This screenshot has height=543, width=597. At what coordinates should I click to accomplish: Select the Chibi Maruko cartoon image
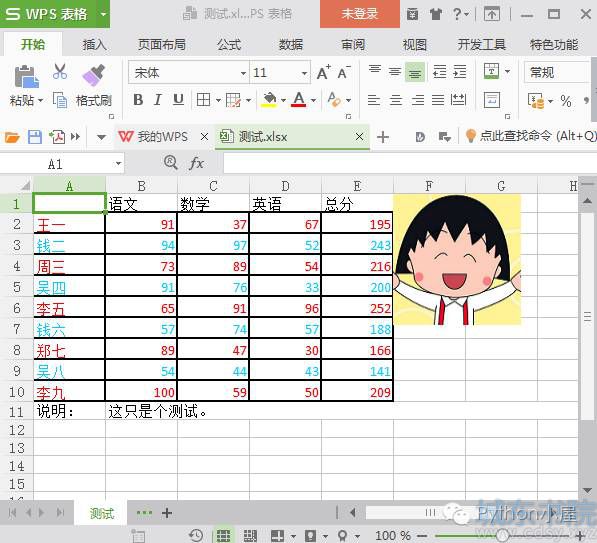pyautogui.click(x=457, y=260)
